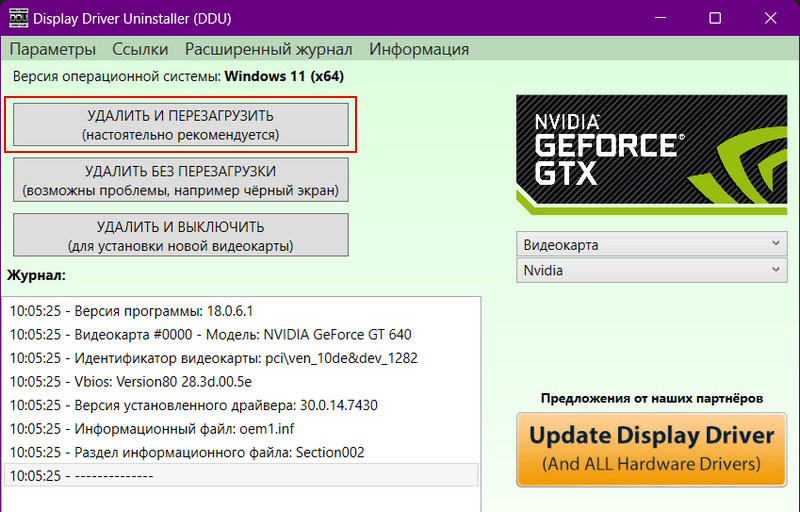Select log line 'Версия программы: 18.0.6.1'
Image resolution: width=800 pixels, height=512 pixels.
[x=241, y=311]
